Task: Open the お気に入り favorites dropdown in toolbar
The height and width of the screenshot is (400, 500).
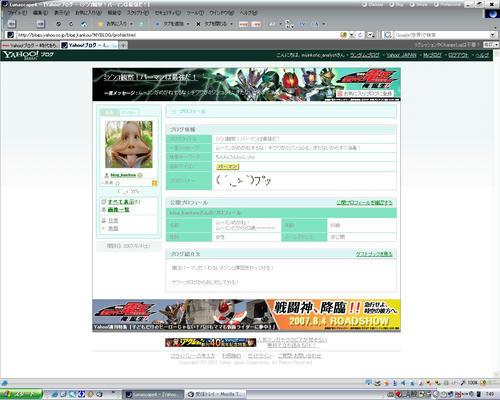Action: (x=115, y=24)
